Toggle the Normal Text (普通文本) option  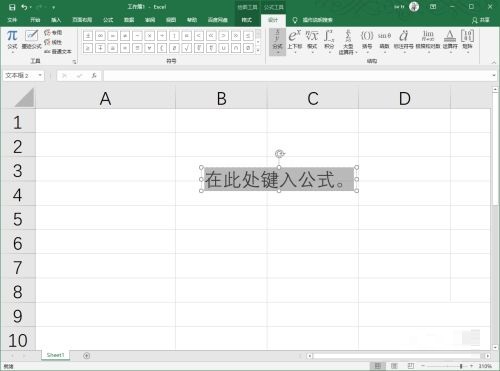pos(58,52)
